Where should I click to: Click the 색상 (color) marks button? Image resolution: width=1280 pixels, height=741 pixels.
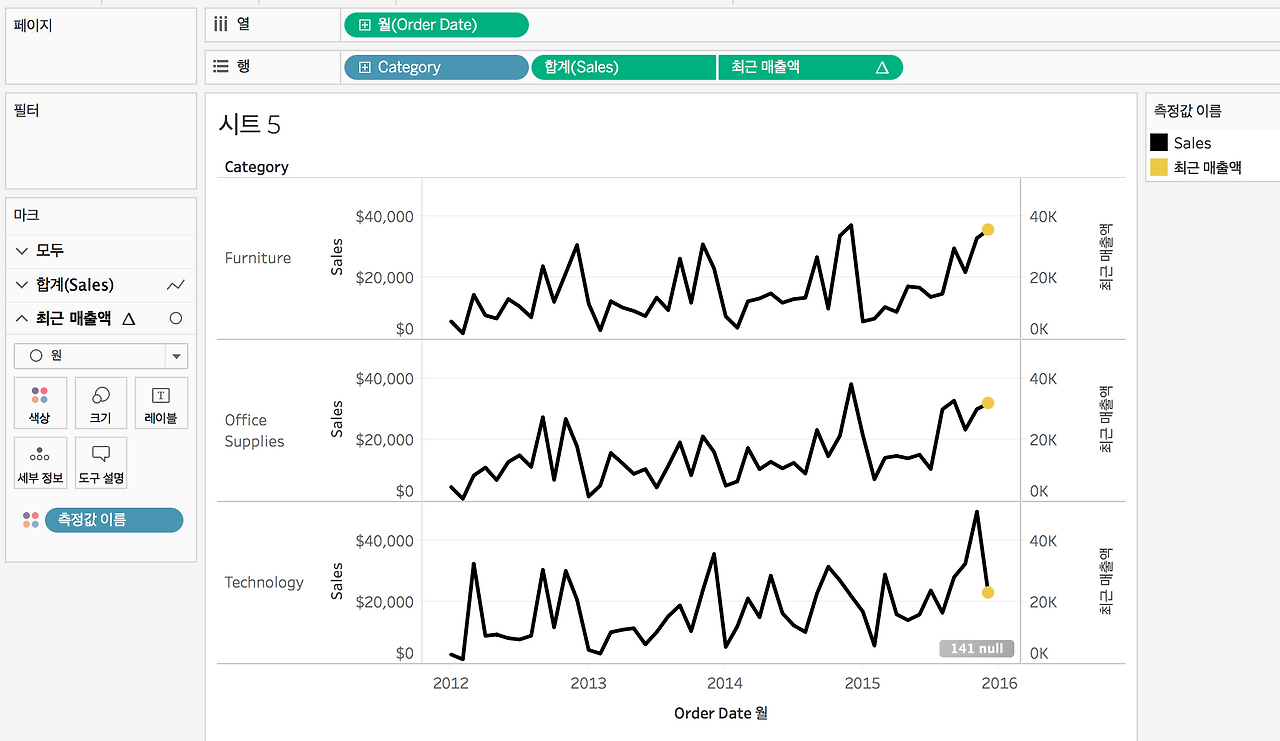point(40,403)
